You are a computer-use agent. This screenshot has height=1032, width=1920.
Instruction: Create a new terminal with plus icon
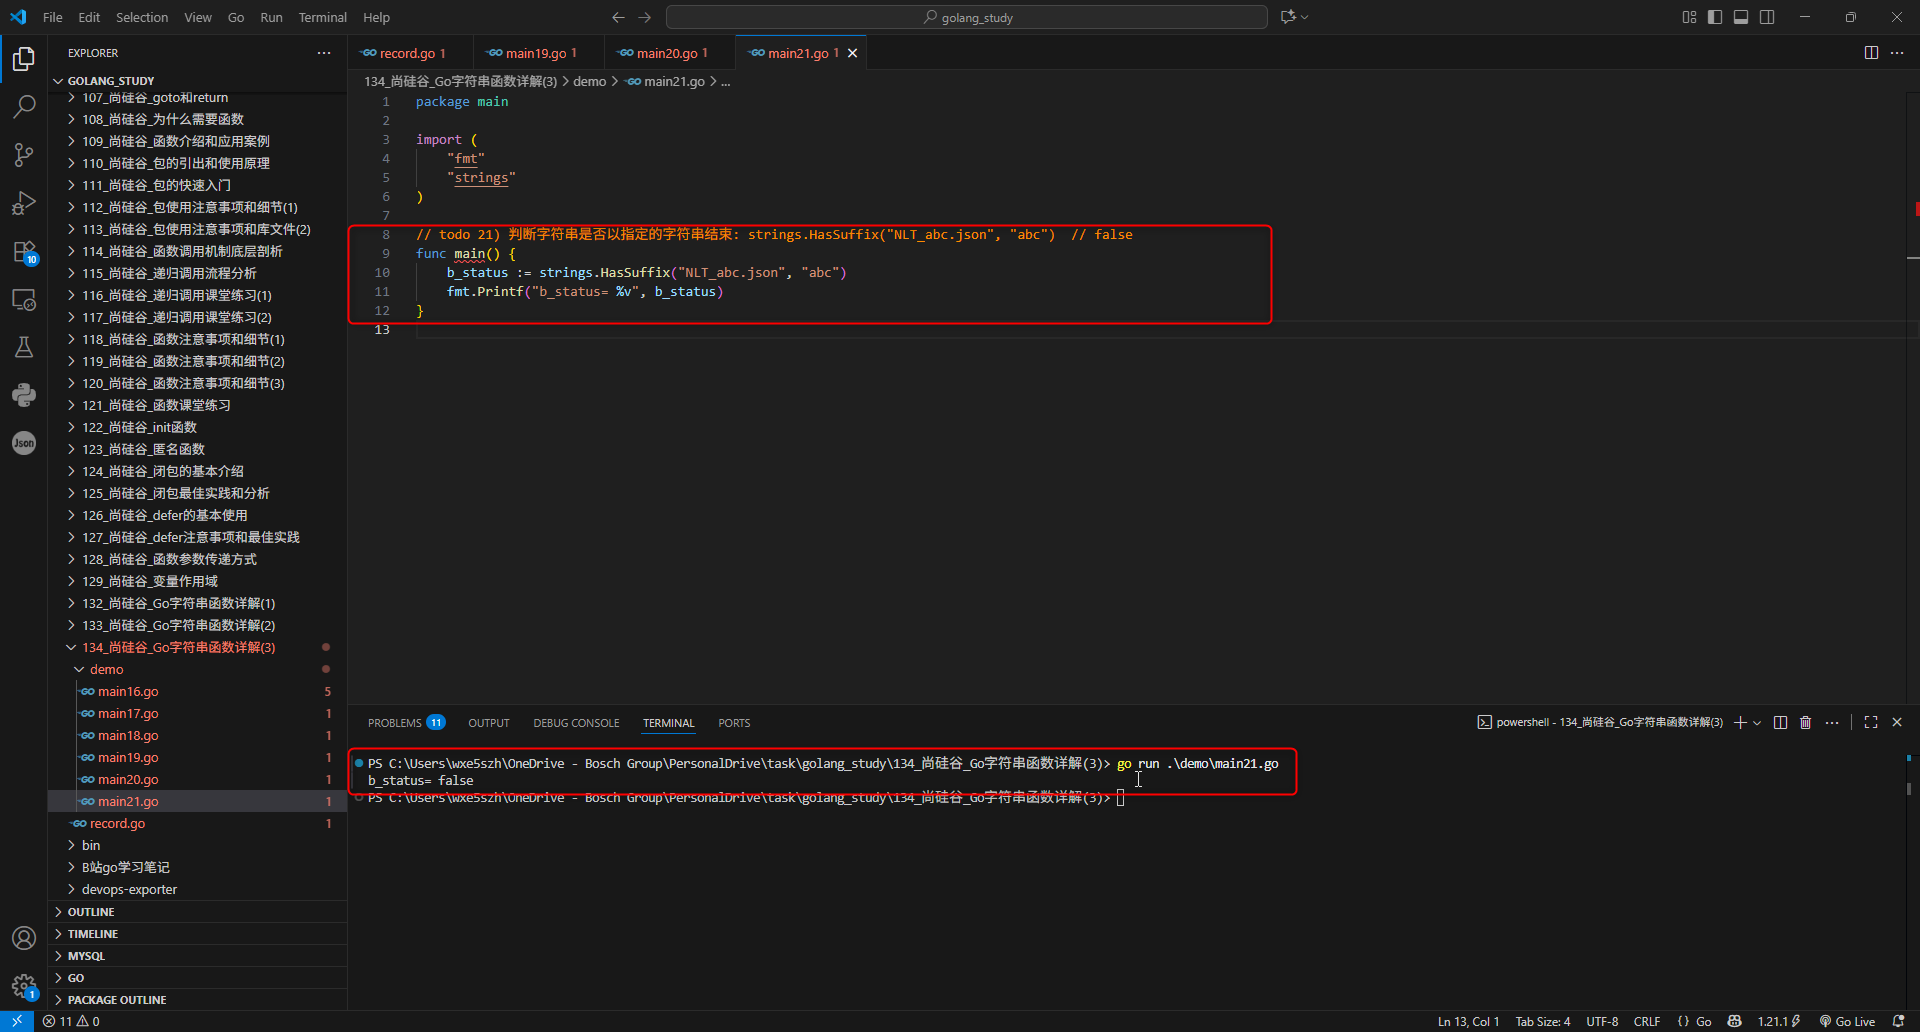[x=1740, y=722]
